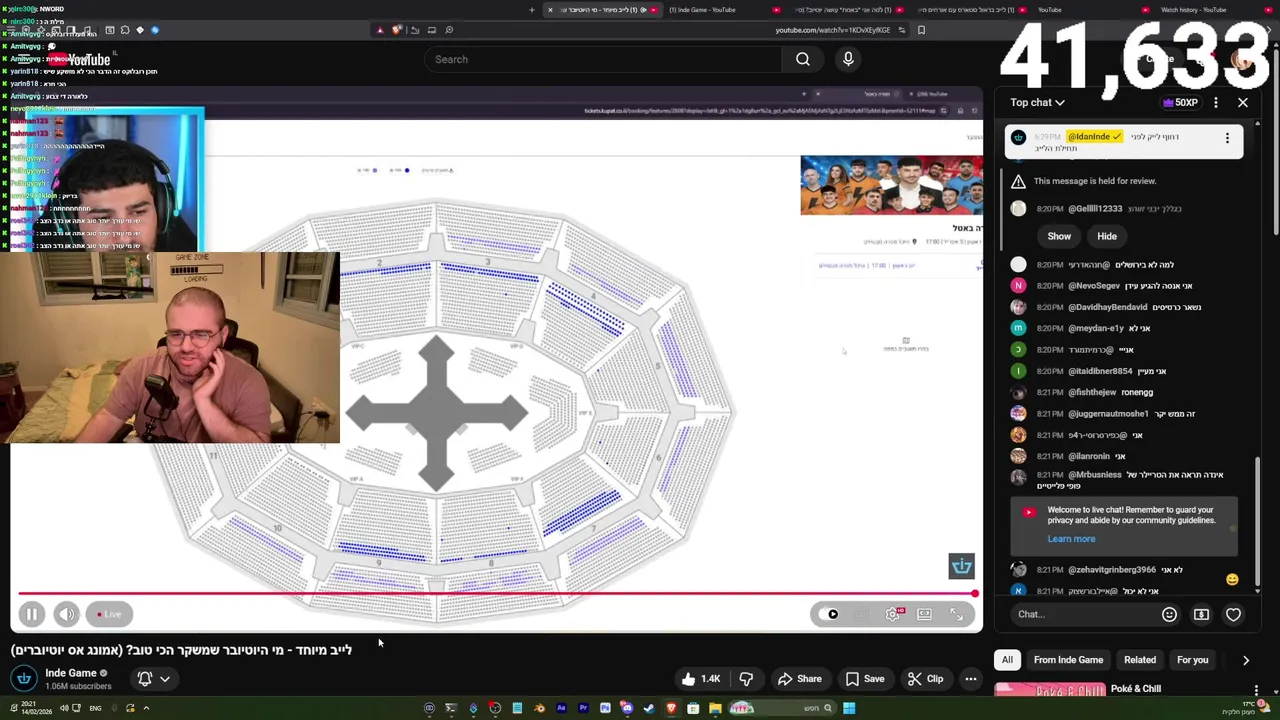Select From Inde Game chip
Screen dimensions: 1280x720
coord(1068,660)
